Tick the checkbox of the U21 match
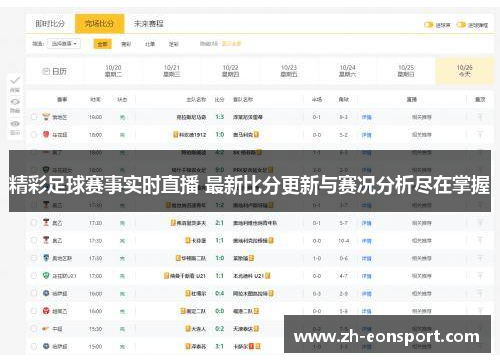Screen dimensions: 500x362 (x=34, y=275)
